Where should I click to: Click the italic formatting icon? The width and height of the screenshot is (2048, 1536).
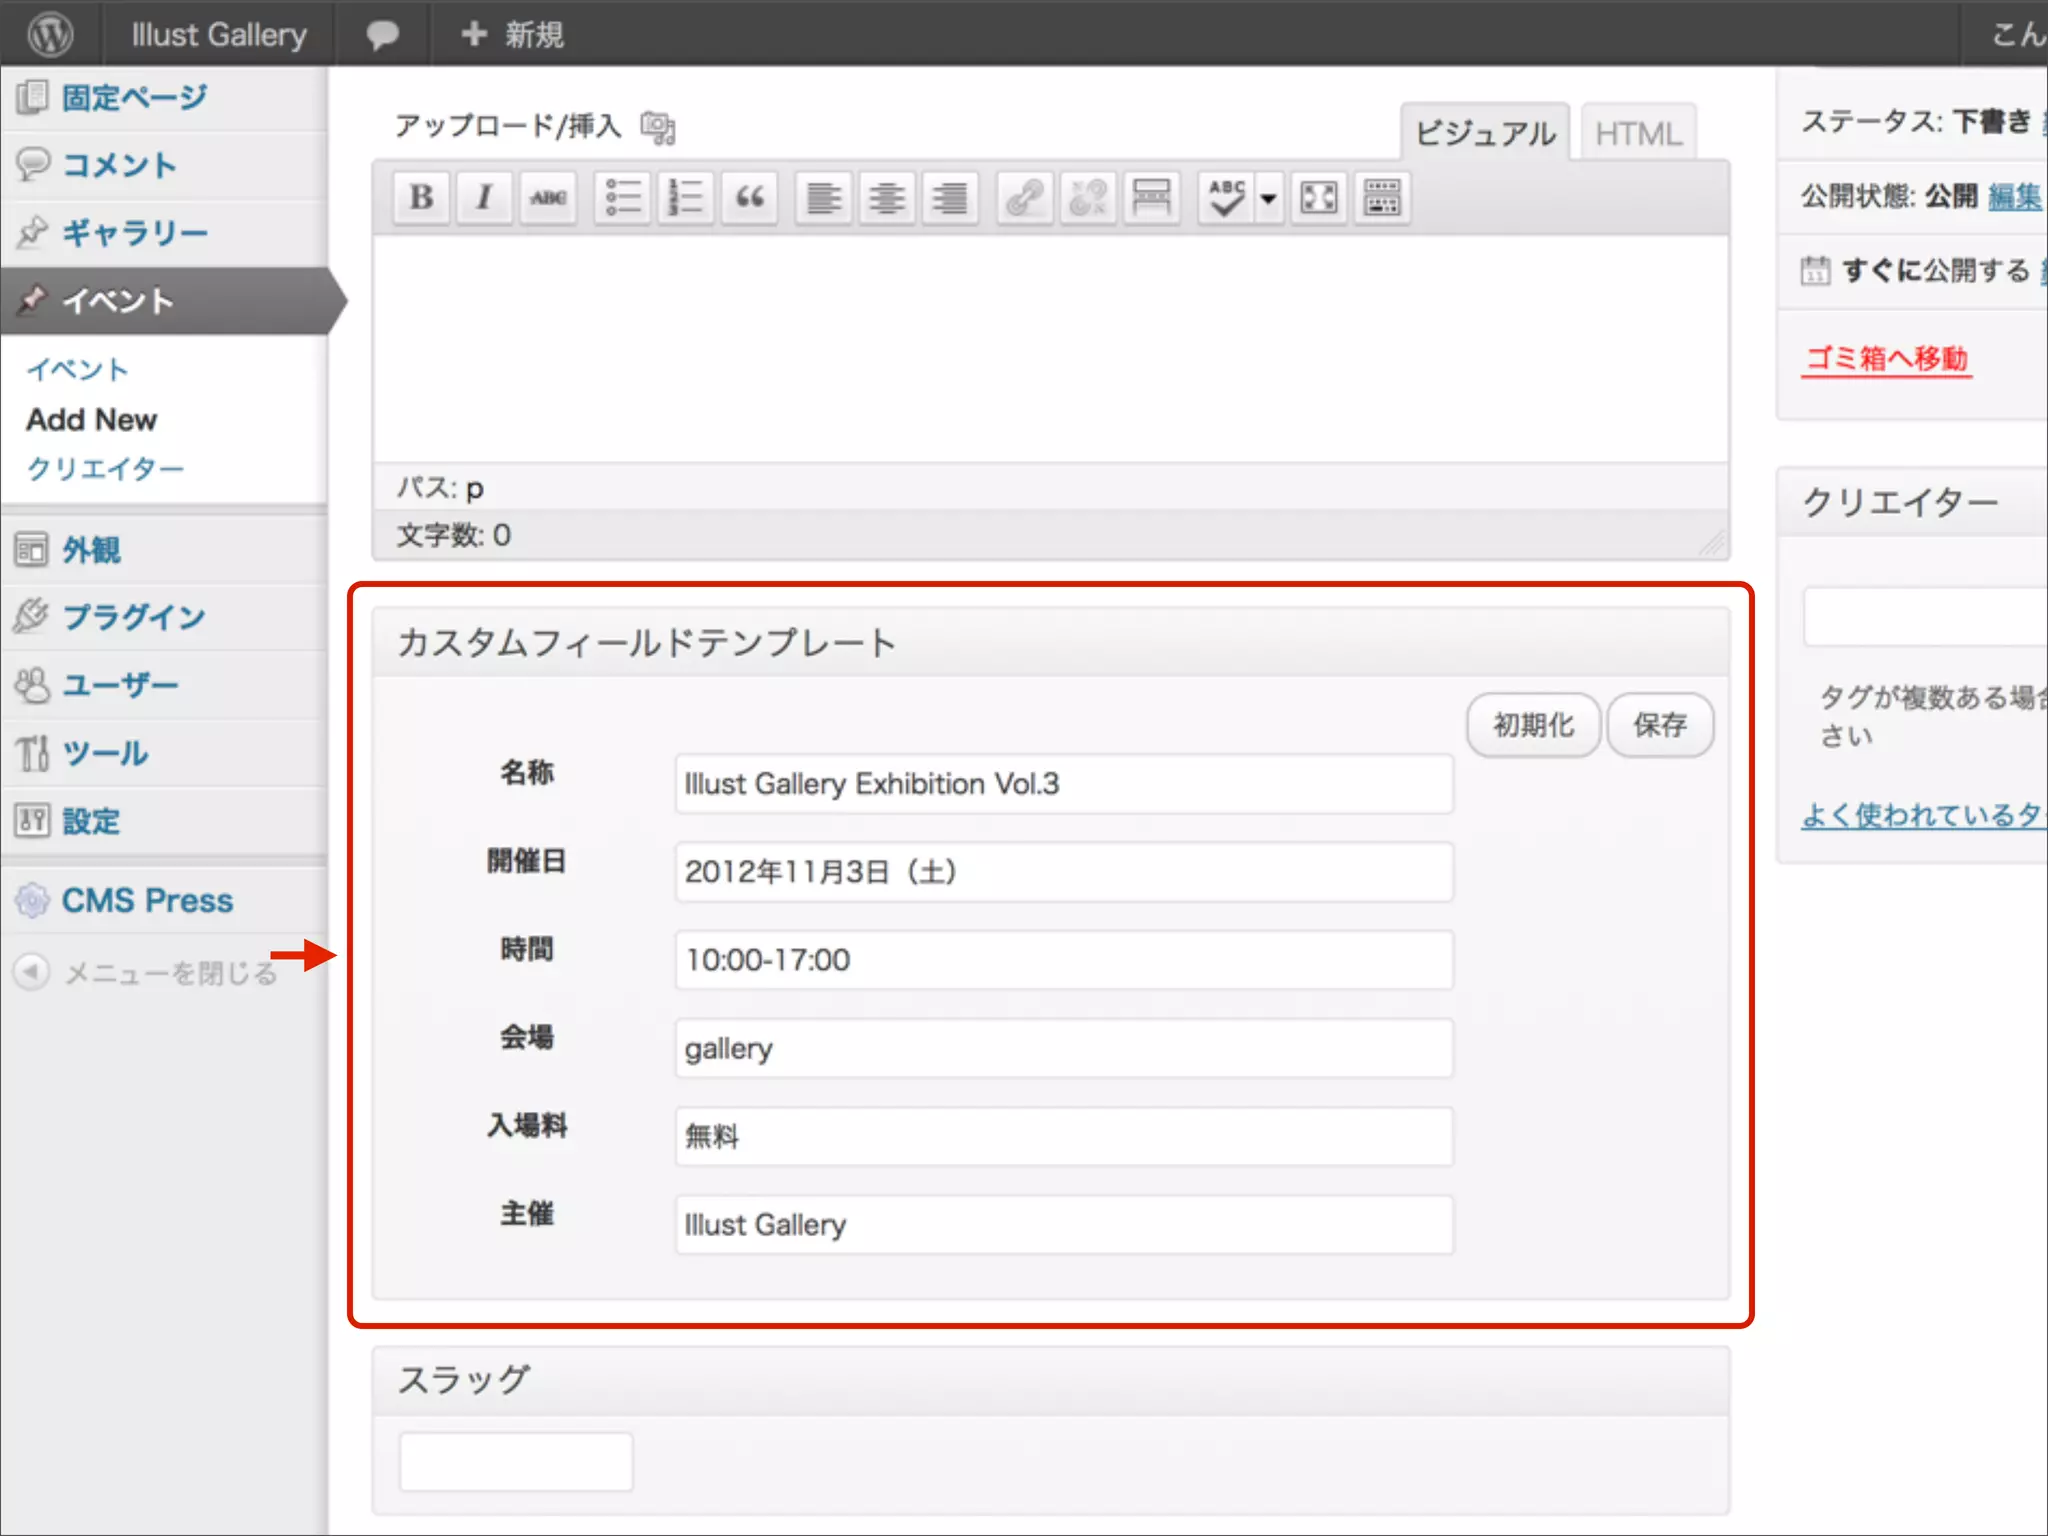click(x=484, y=198)
